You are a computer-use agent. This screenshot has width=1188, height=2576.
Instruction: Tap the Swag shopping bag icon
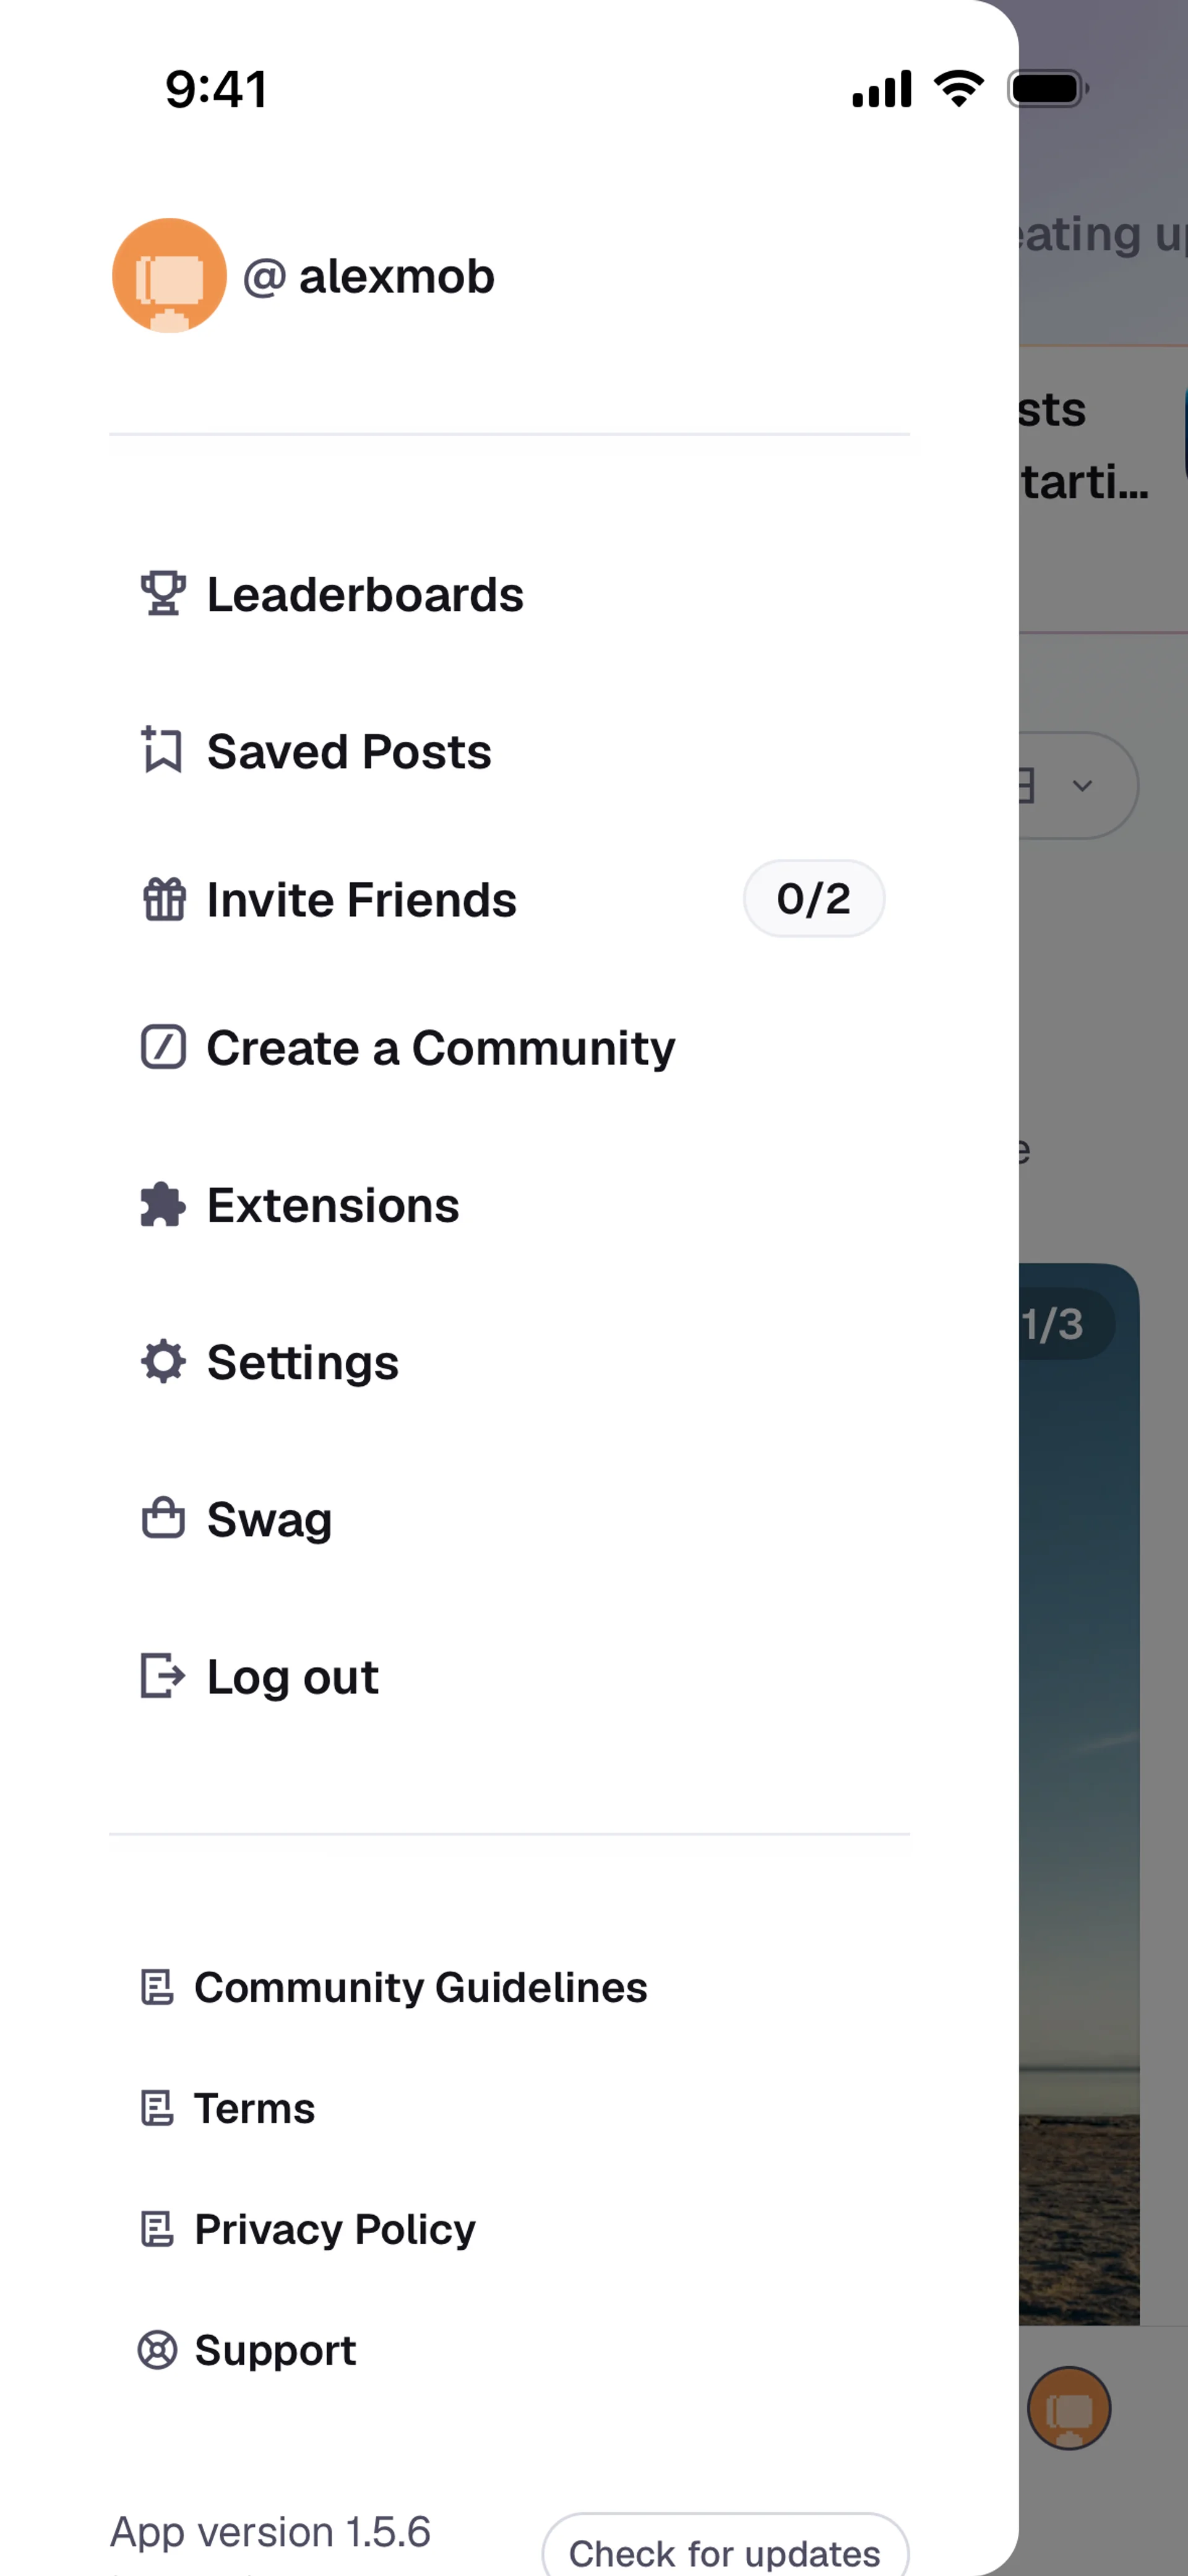pyautogui.click(x=163, y=1518)
